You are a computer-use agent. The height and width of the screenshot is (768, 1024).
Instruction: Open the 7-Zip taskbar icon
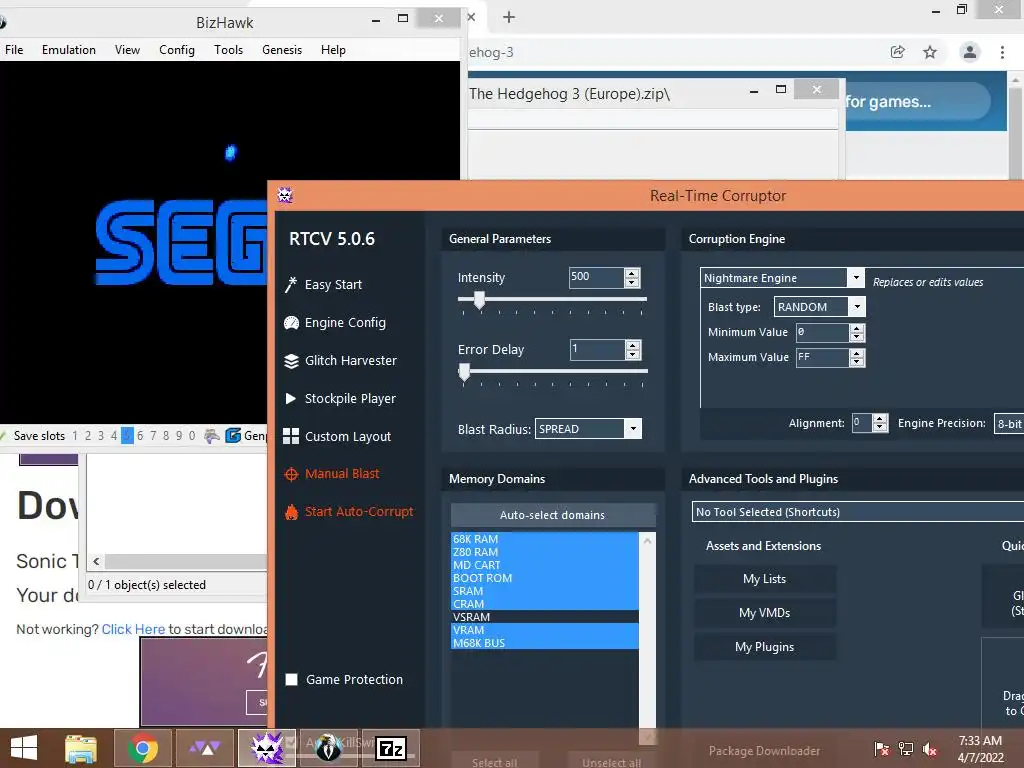tap(391, 748)
